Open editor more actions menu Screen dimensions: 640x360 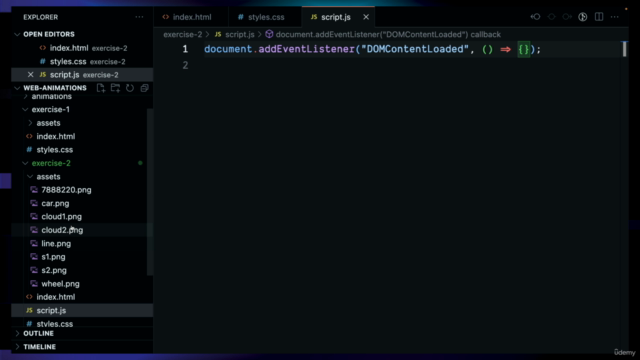point(615,17)
